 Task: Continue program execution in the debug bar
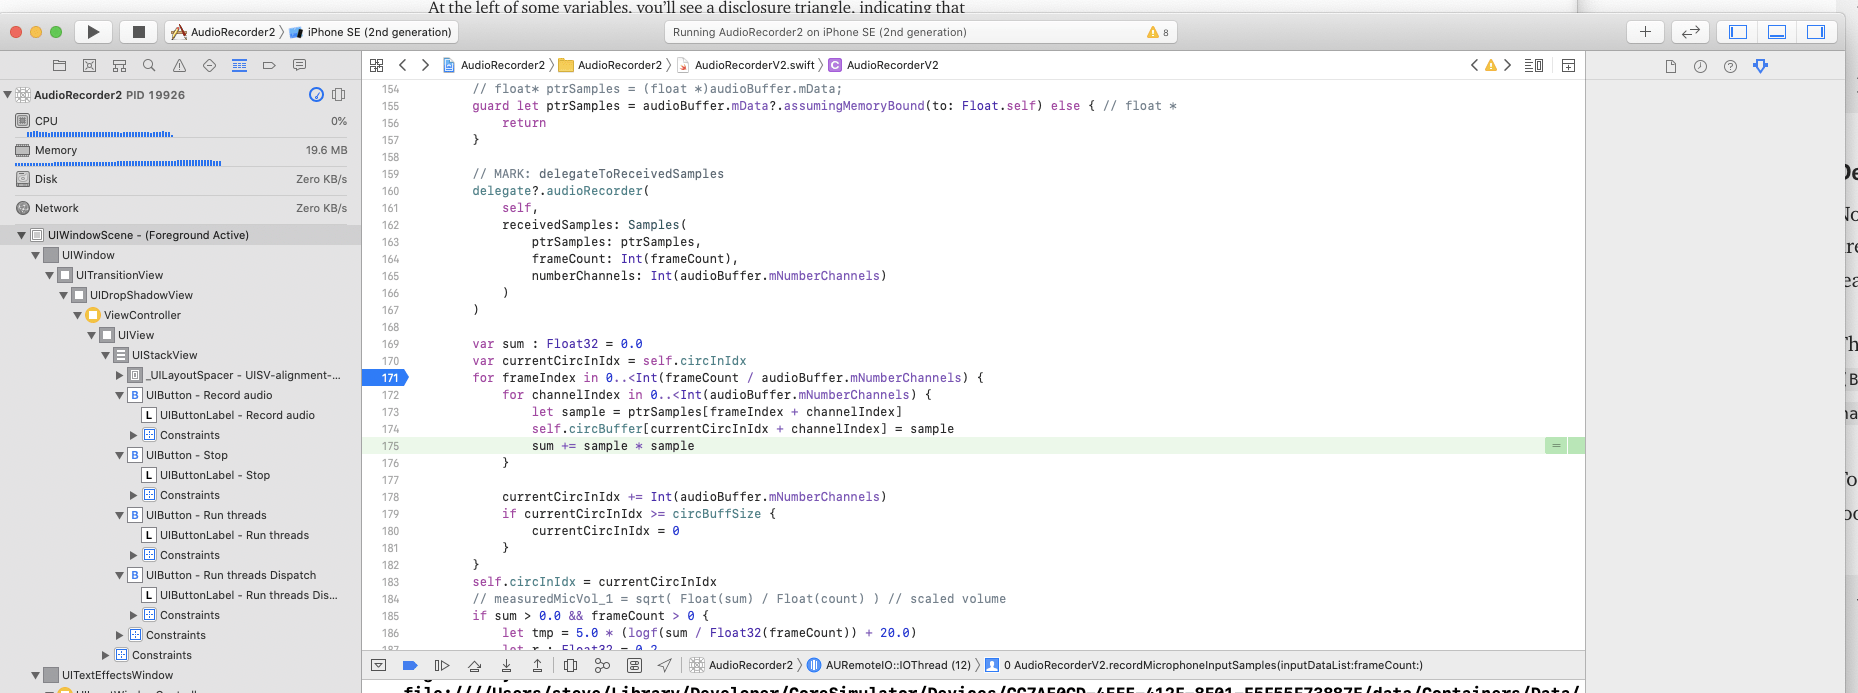tap(442, 665)
